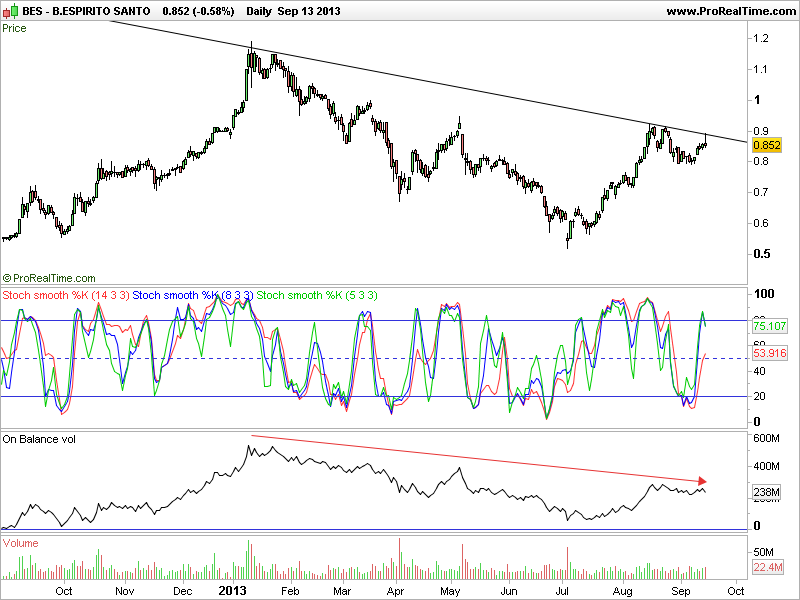
Task: Click the © ProRealTime.com copyright text
Action: [x=49, y=278]
